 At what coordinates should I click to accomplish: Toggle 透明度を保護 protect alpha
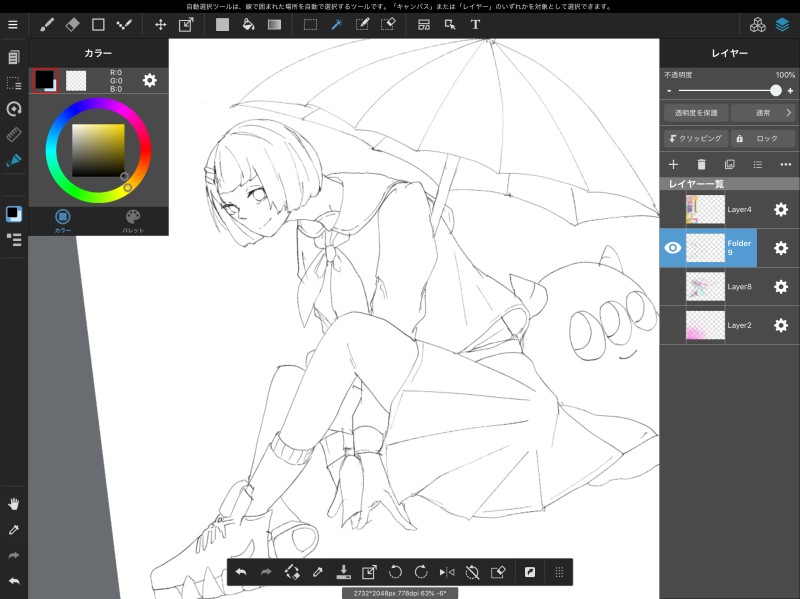pyautogui.click(x=696, y=113)
